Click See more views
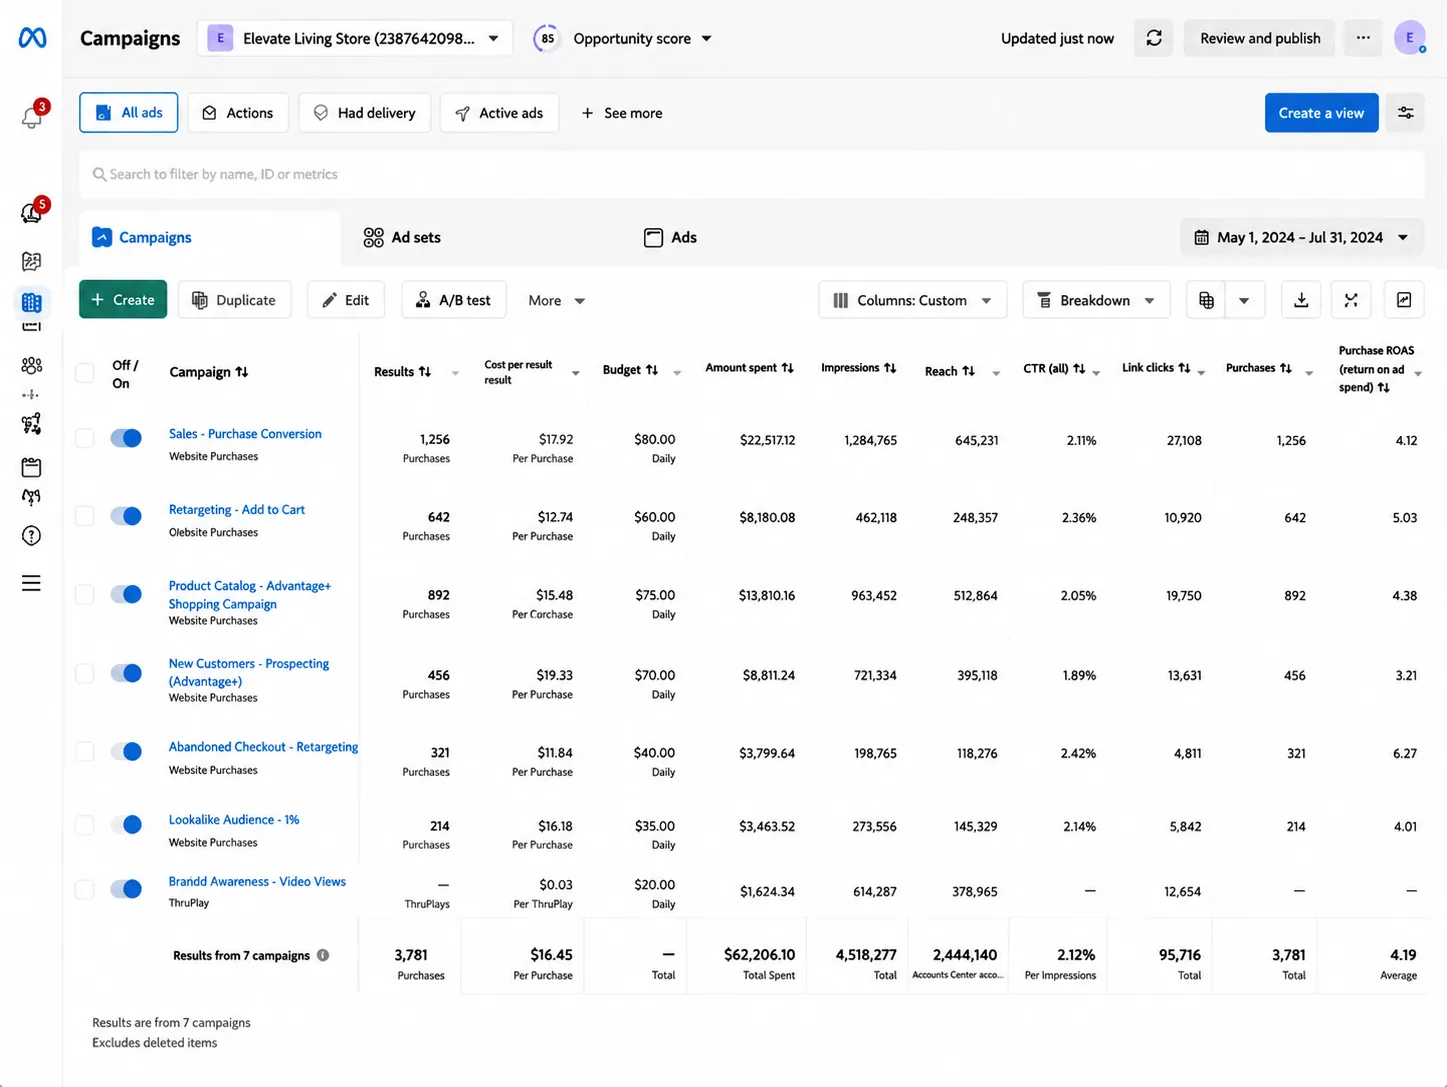The height and width of the screenshot is (1087, 1447). pos(622,113)
